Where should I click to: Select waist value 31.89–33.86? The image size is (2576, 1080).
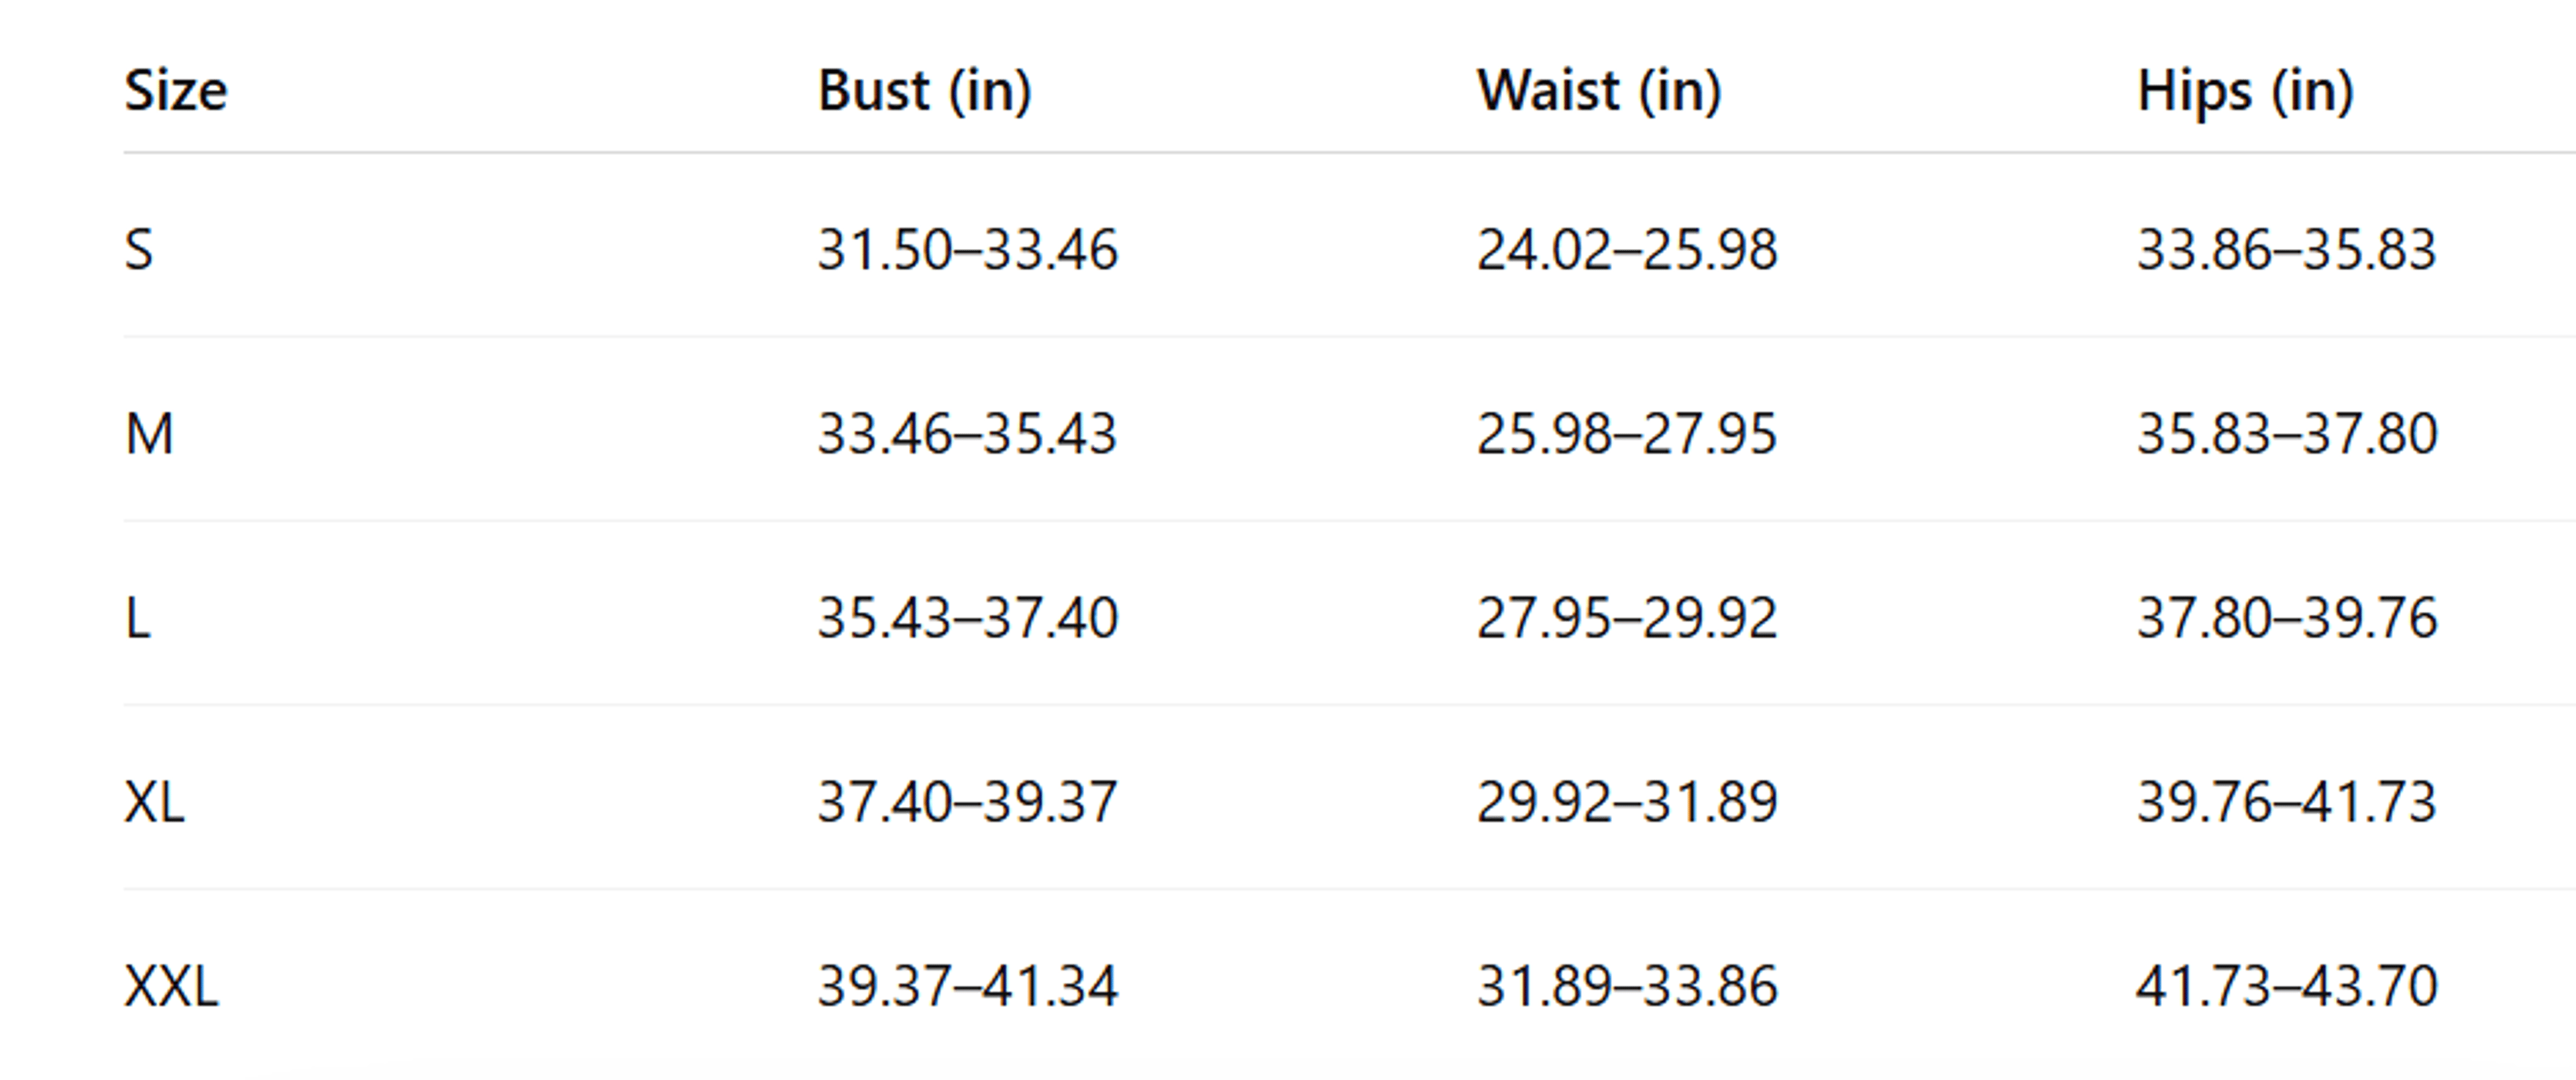(1627, 986)
